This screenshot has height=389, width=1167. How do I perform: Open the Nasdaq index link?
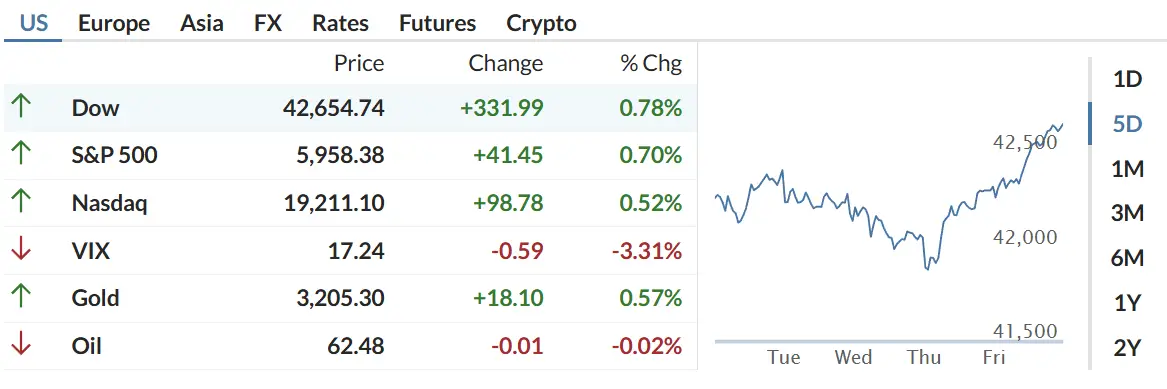click(109, 202)
